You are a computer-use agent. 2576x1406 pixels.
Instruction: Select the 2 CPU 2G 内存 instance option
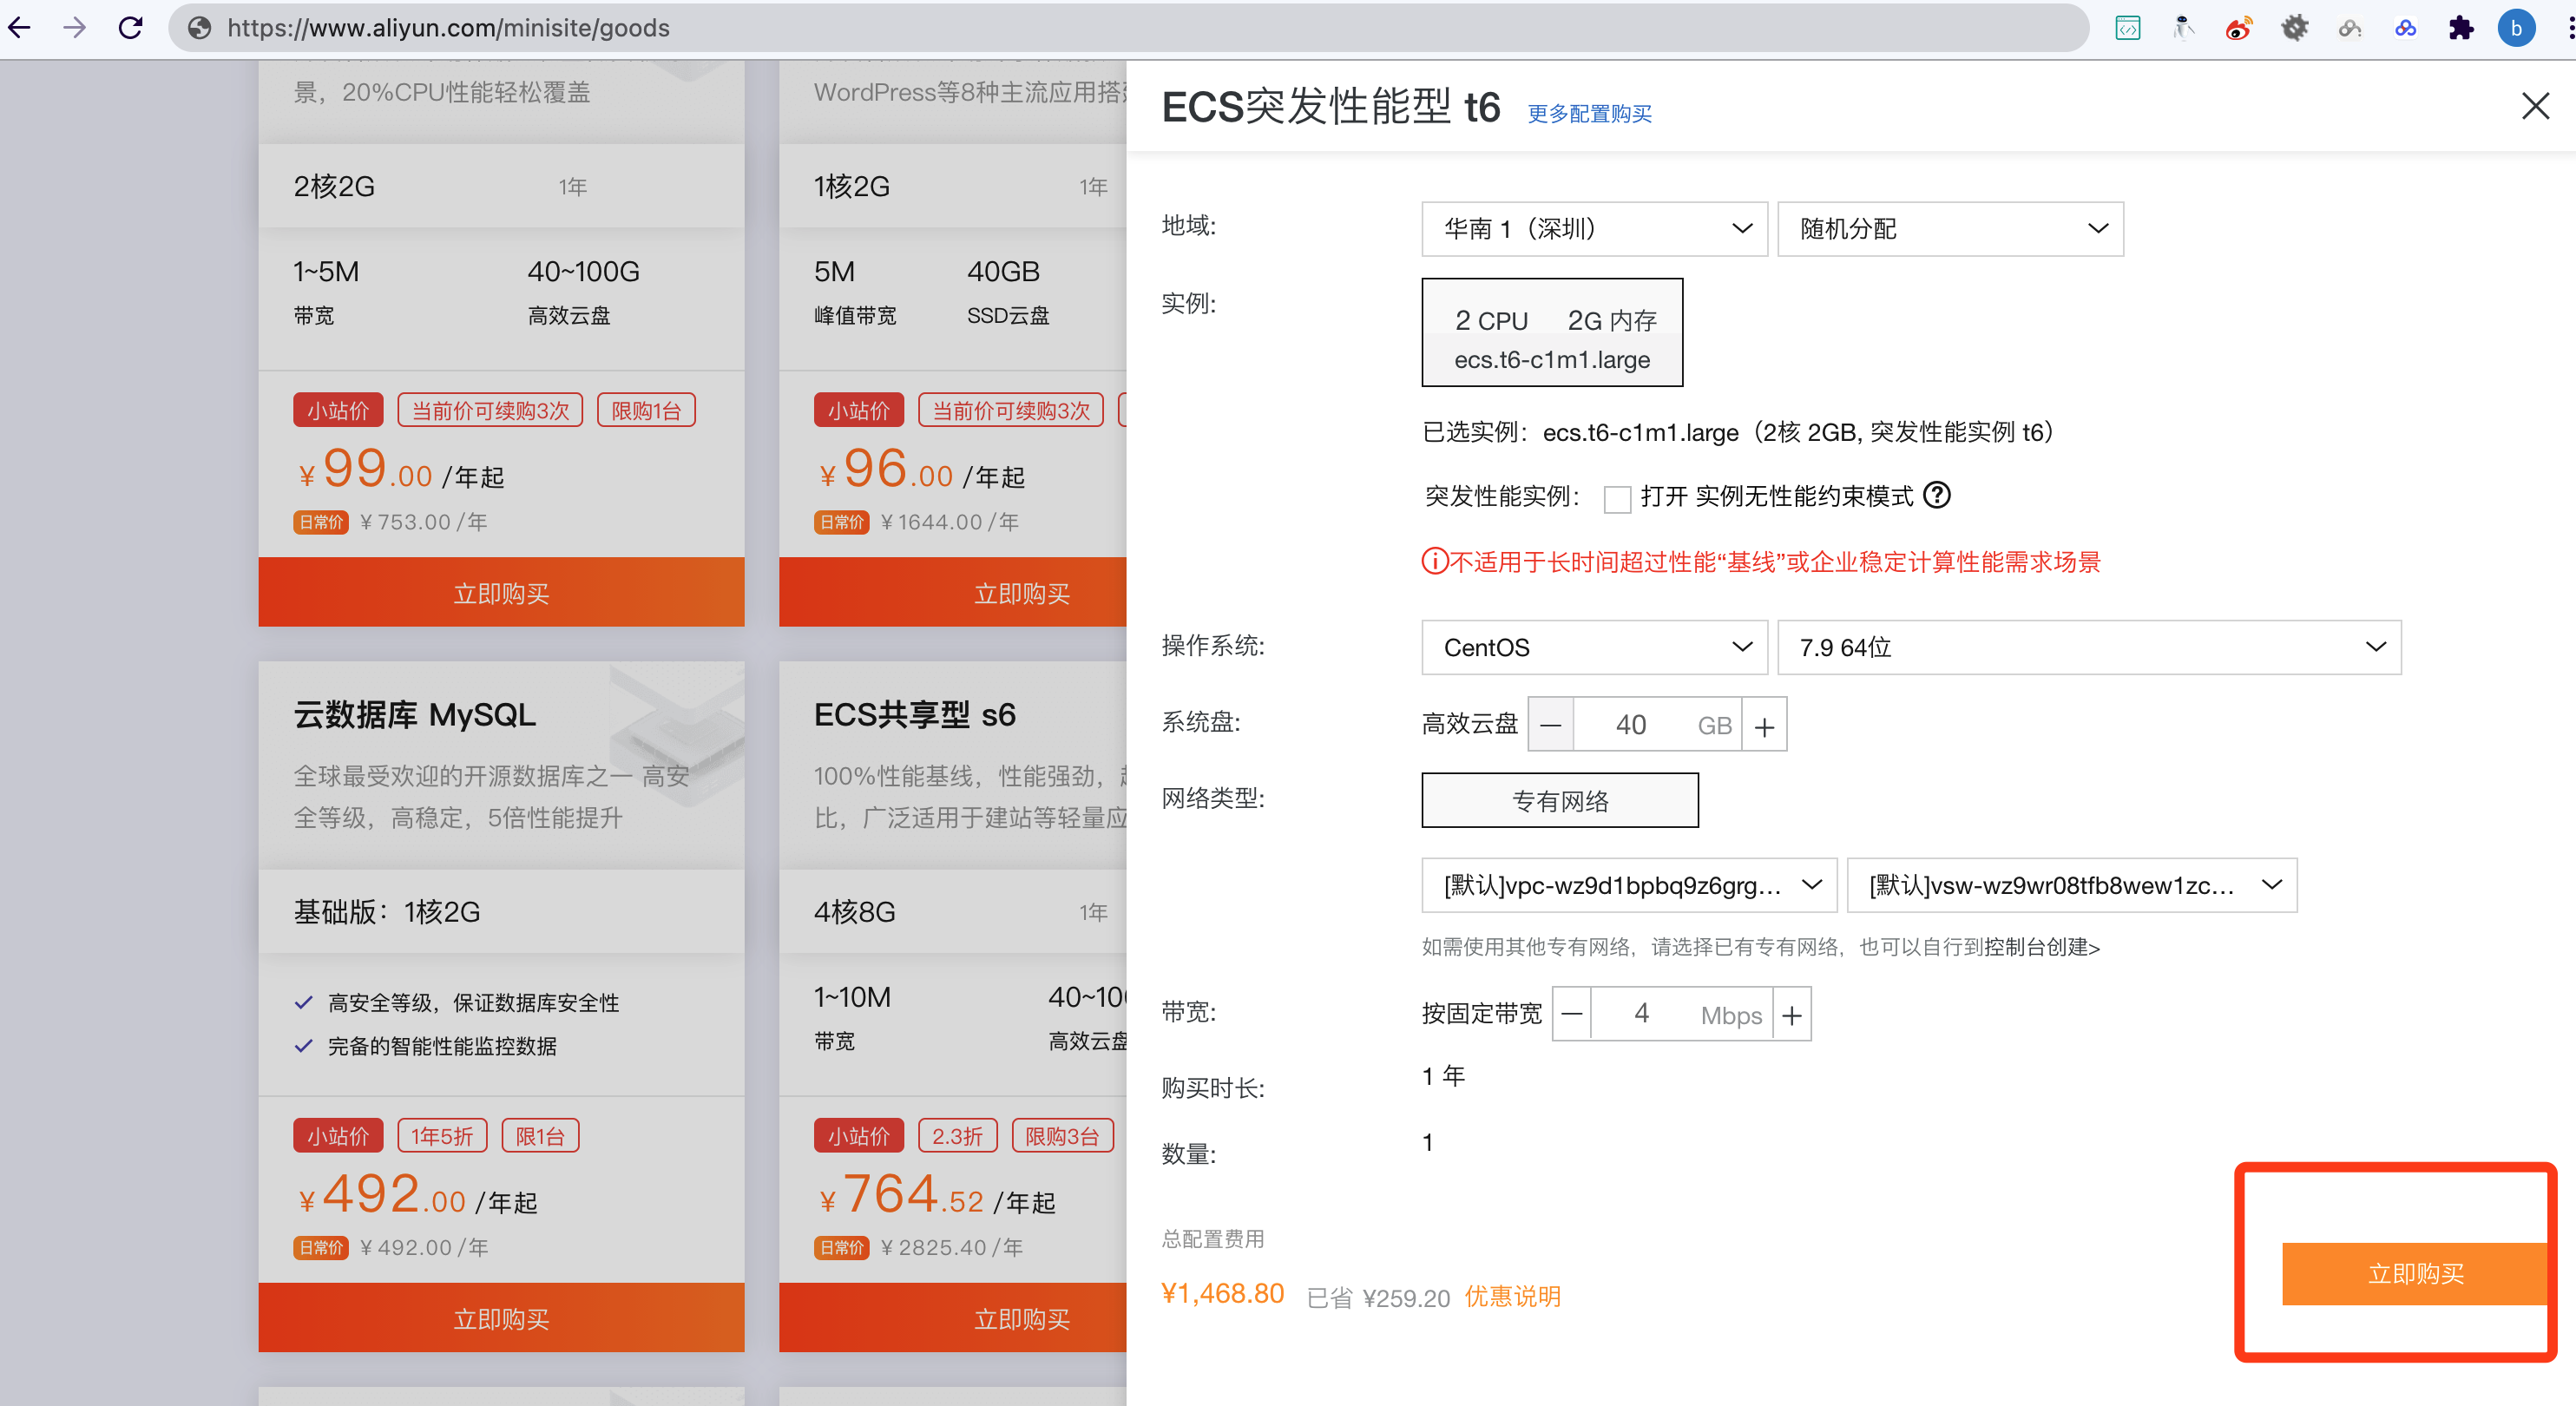click(1552, 333)
